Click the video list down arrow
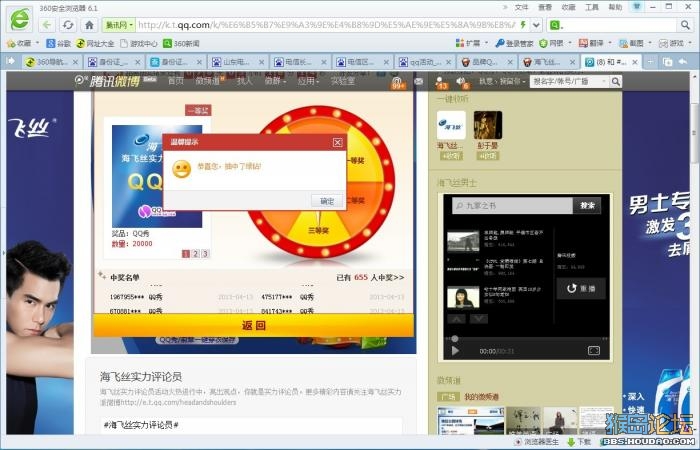The height and width of the screenshot is (450, 700). point(479,319)
